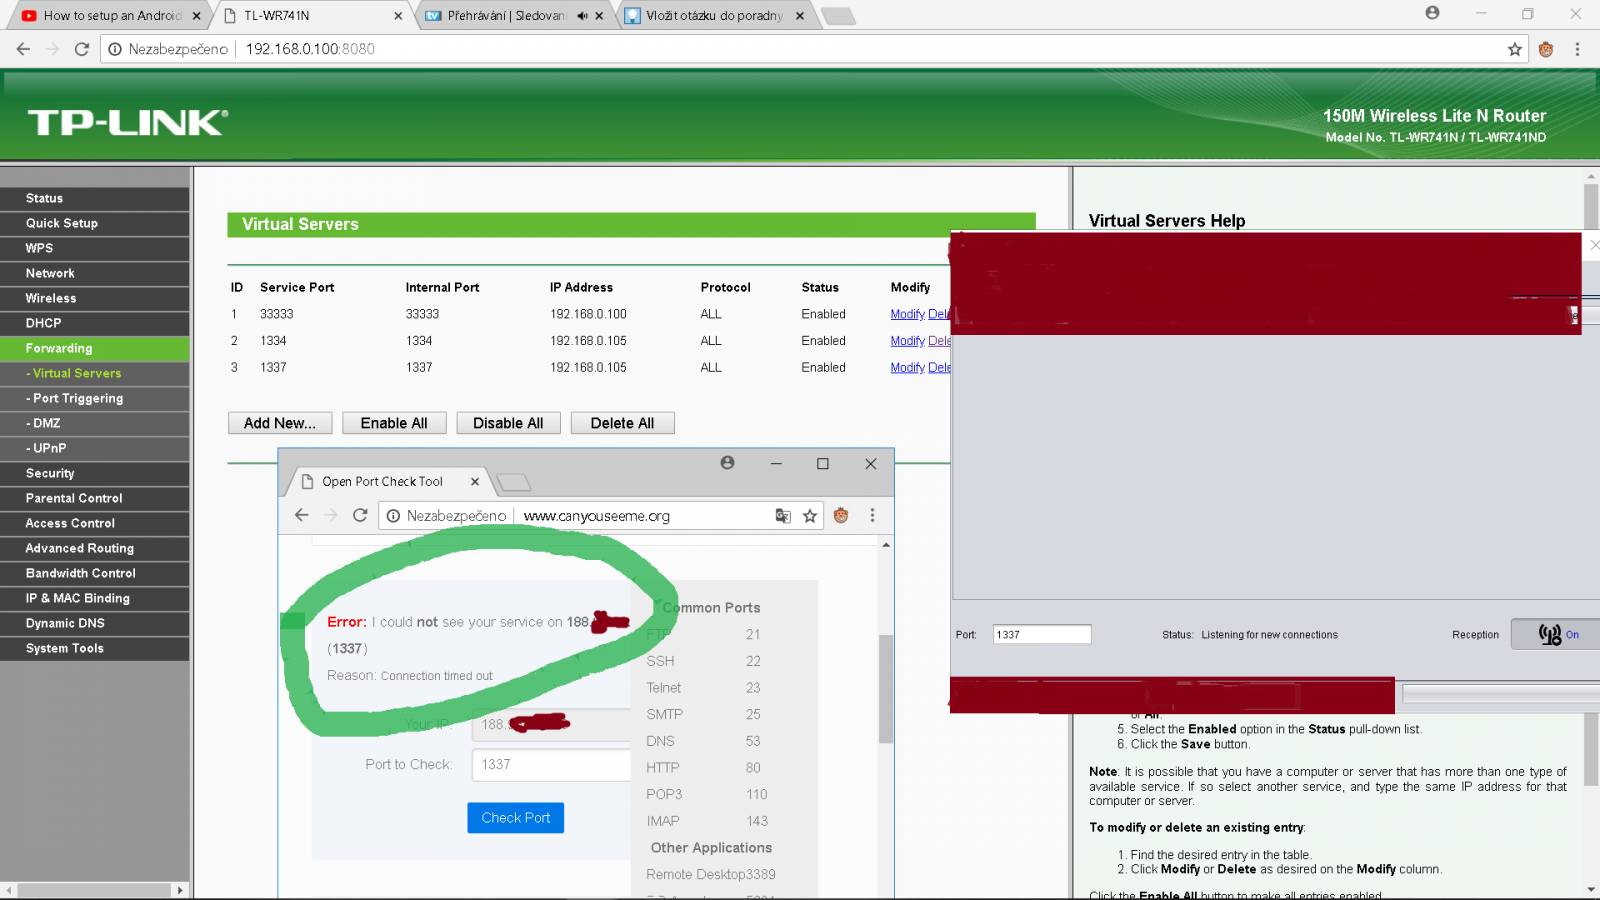Select SMTP 25 common port

(x=703, y=714)
